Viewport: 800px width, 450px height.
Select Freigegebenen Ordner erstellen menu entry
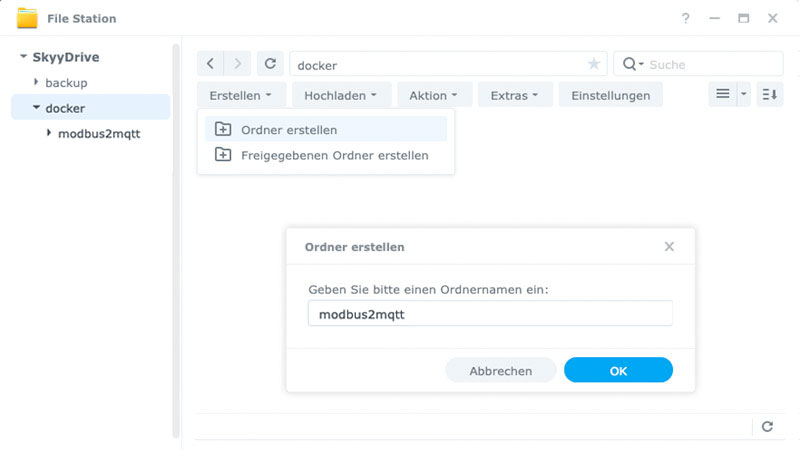pyautogui.click(x=334, y=155)
